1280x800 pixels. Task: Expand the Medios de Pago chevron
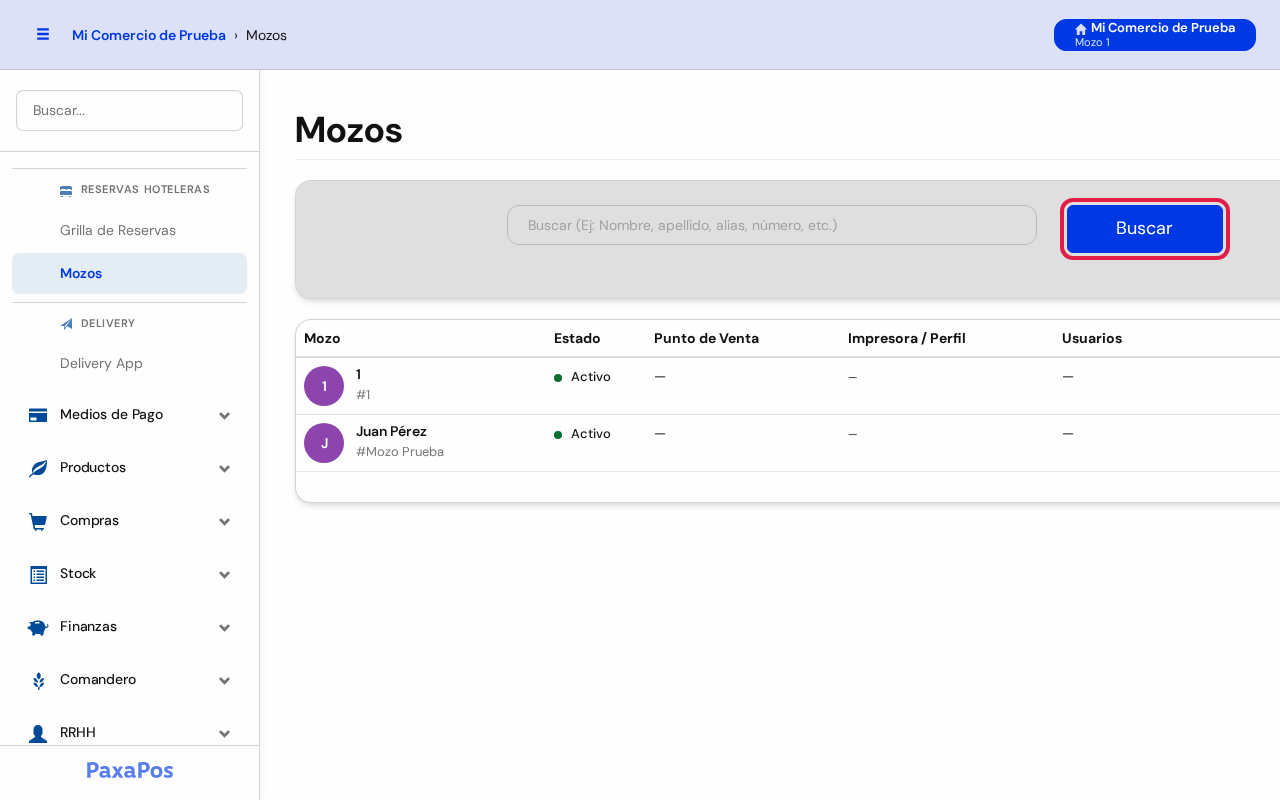coord(225,416)
